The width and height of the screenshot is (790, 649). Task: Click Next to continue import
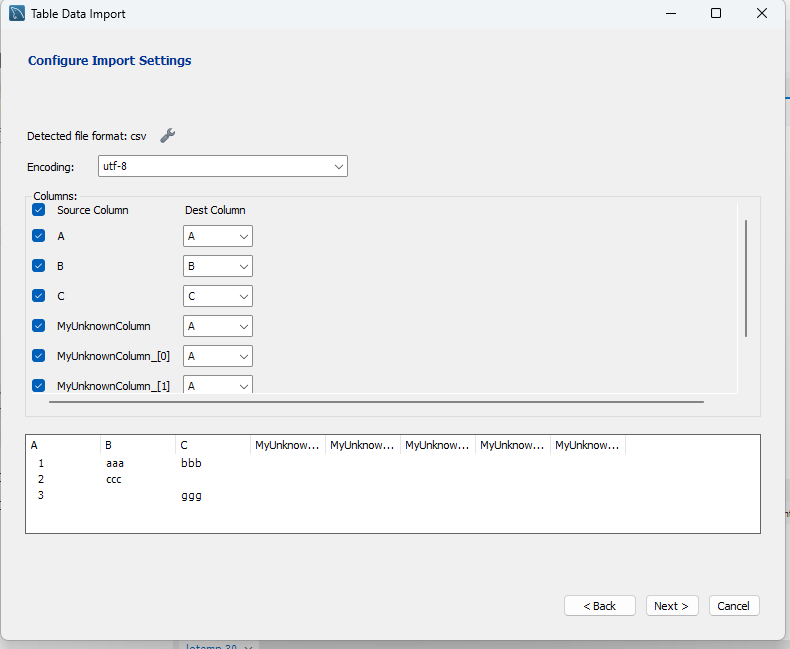coord(672,606)
